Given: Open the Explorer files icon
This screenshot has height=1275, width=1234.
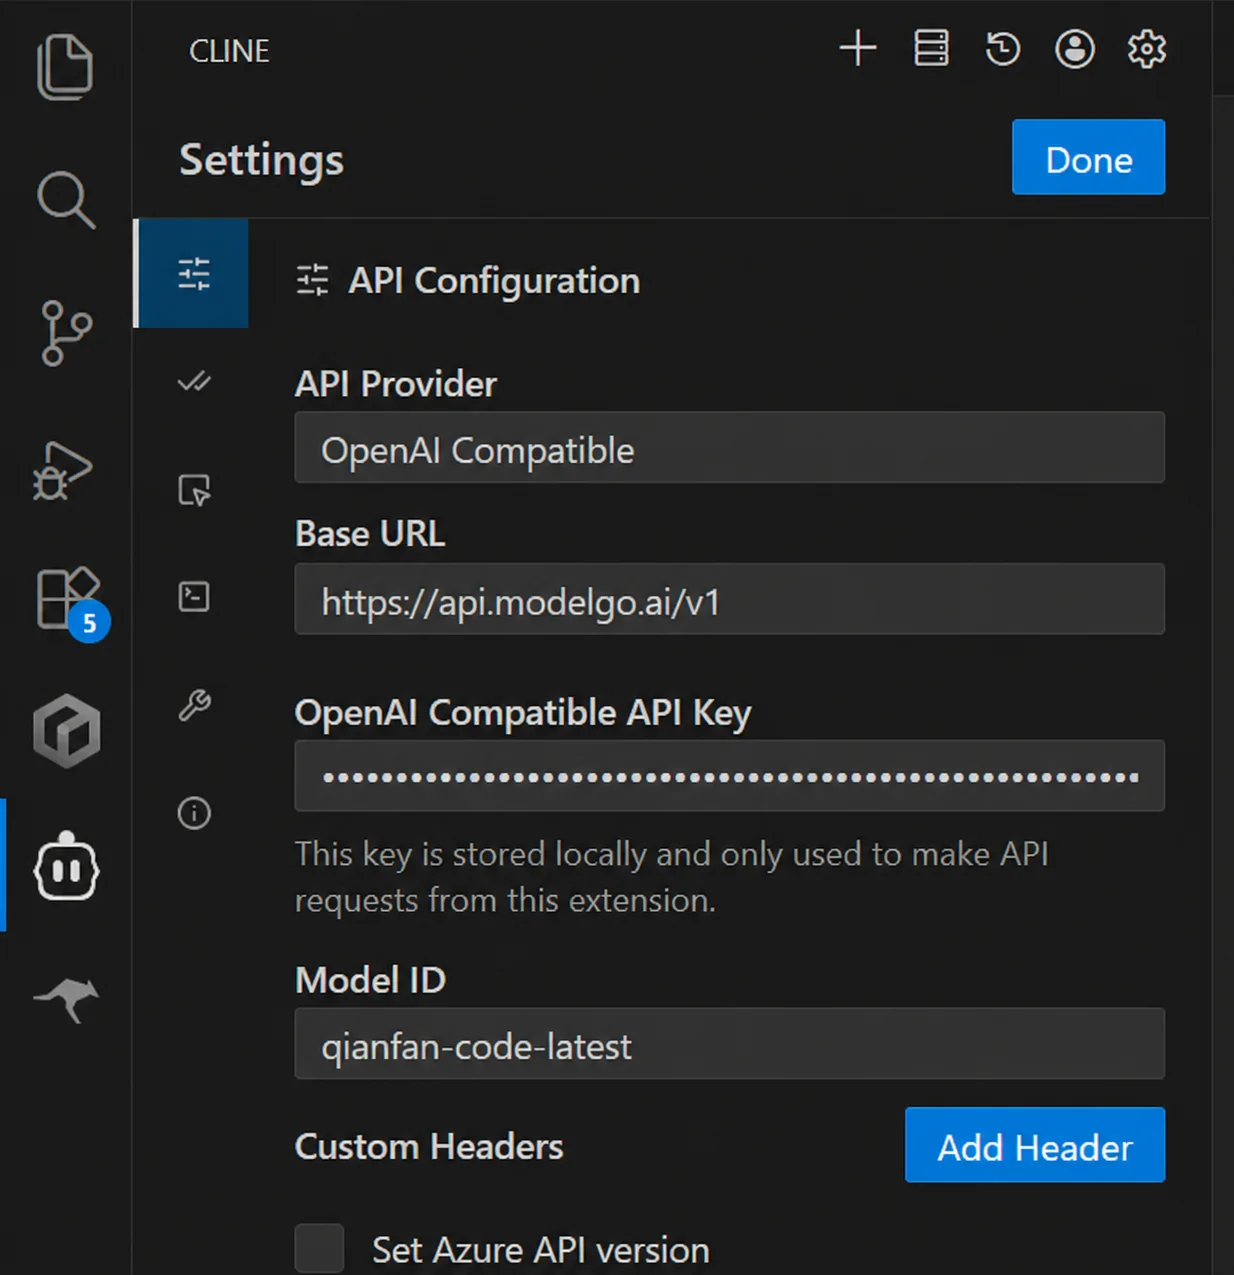Looking at the screenshot, I should pyautogui.click(x=65, y=66).
